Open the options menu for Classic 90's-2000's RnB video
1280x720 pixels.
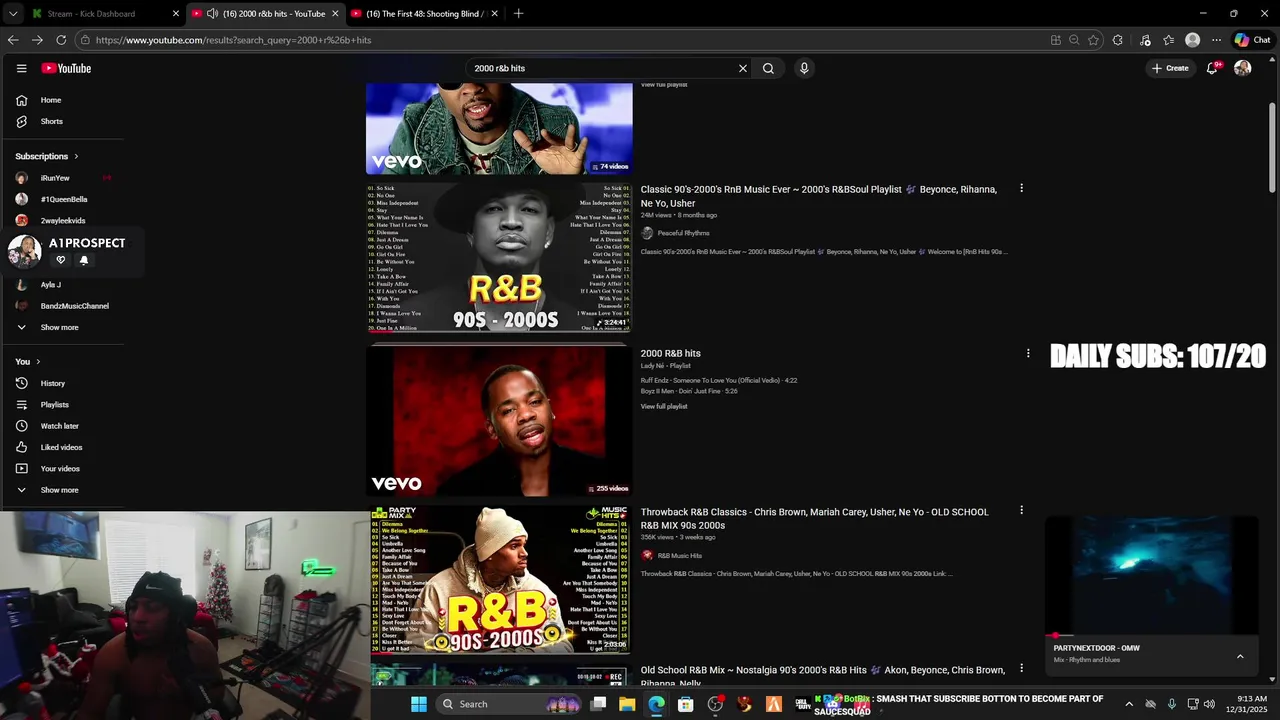1021,188
